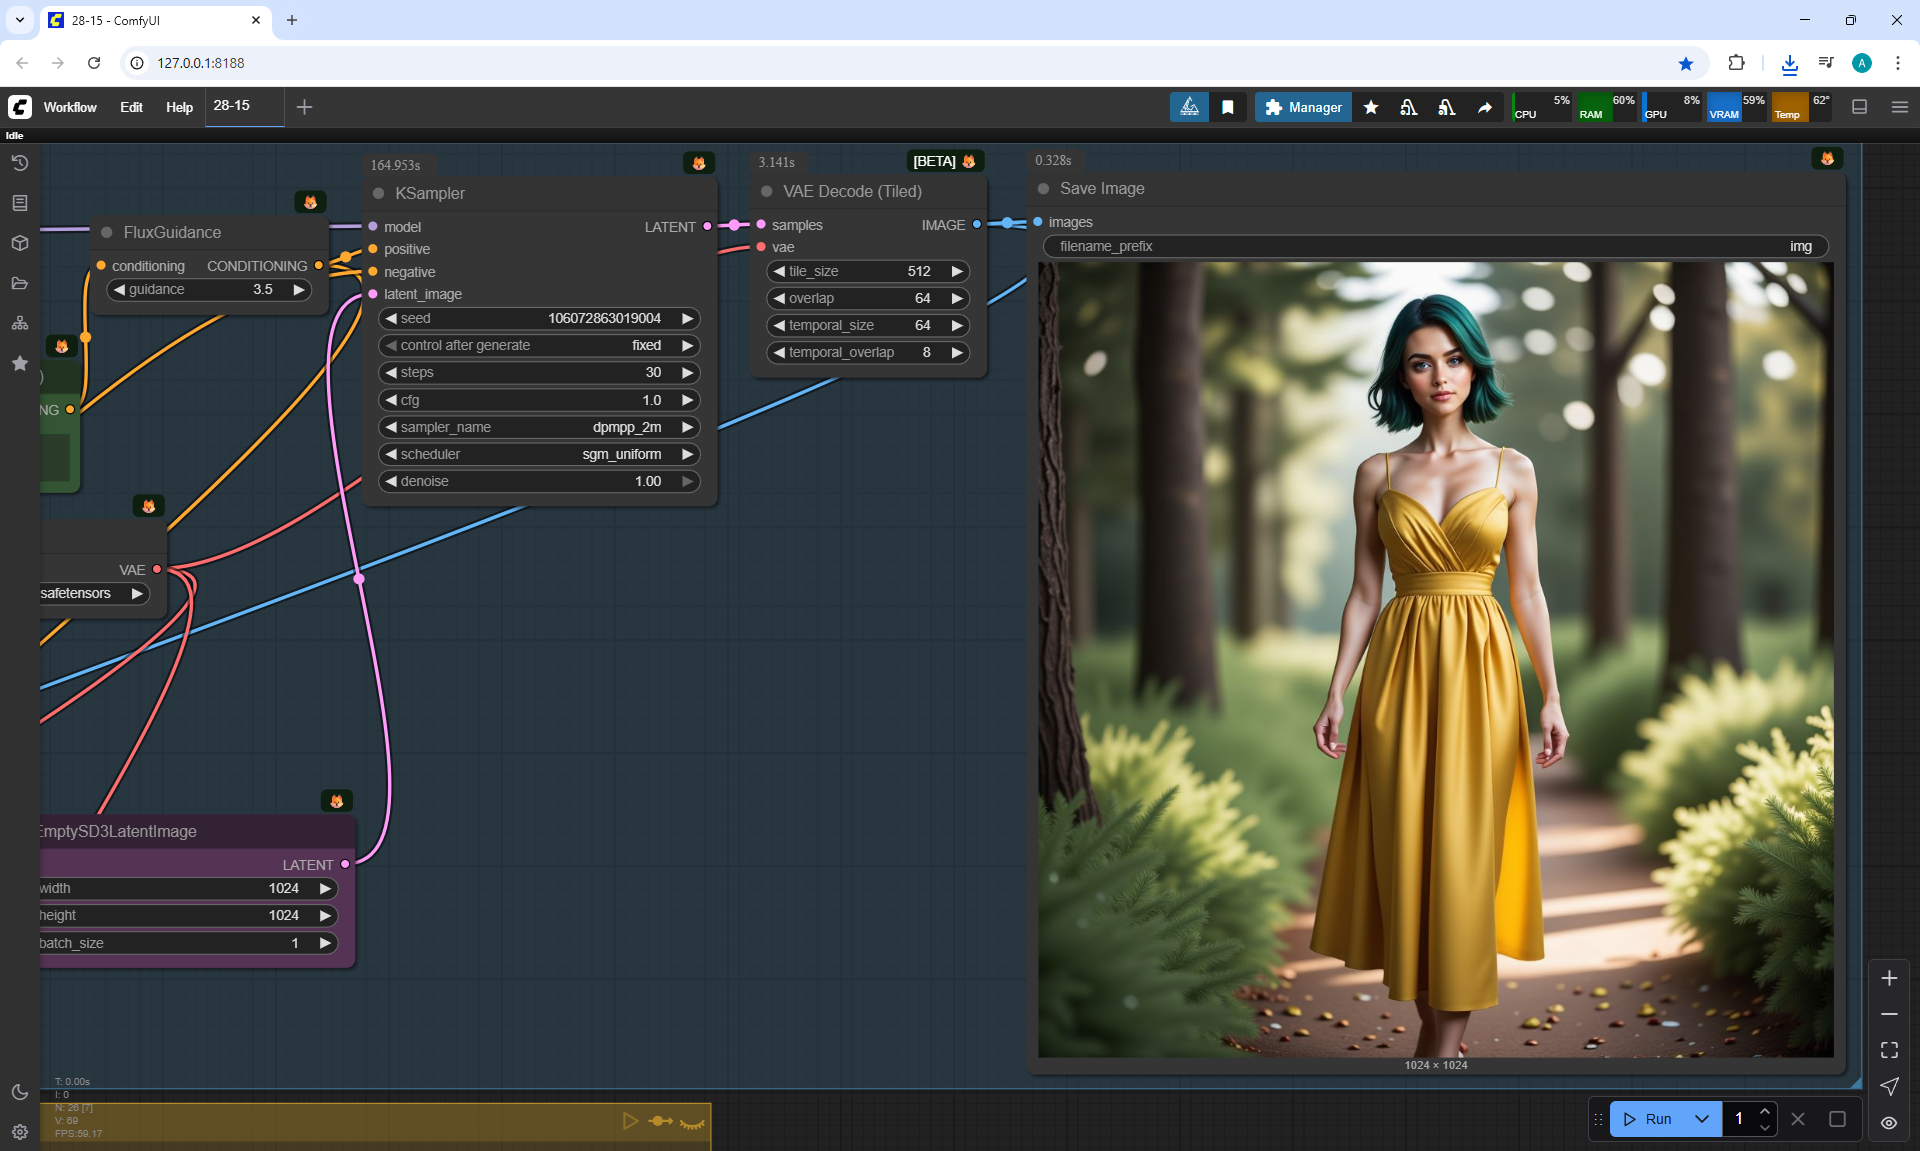This screenshot has height=1151, width=1920.
Task: Toggle the bottom panel icon
Action: pos(1860,107)
